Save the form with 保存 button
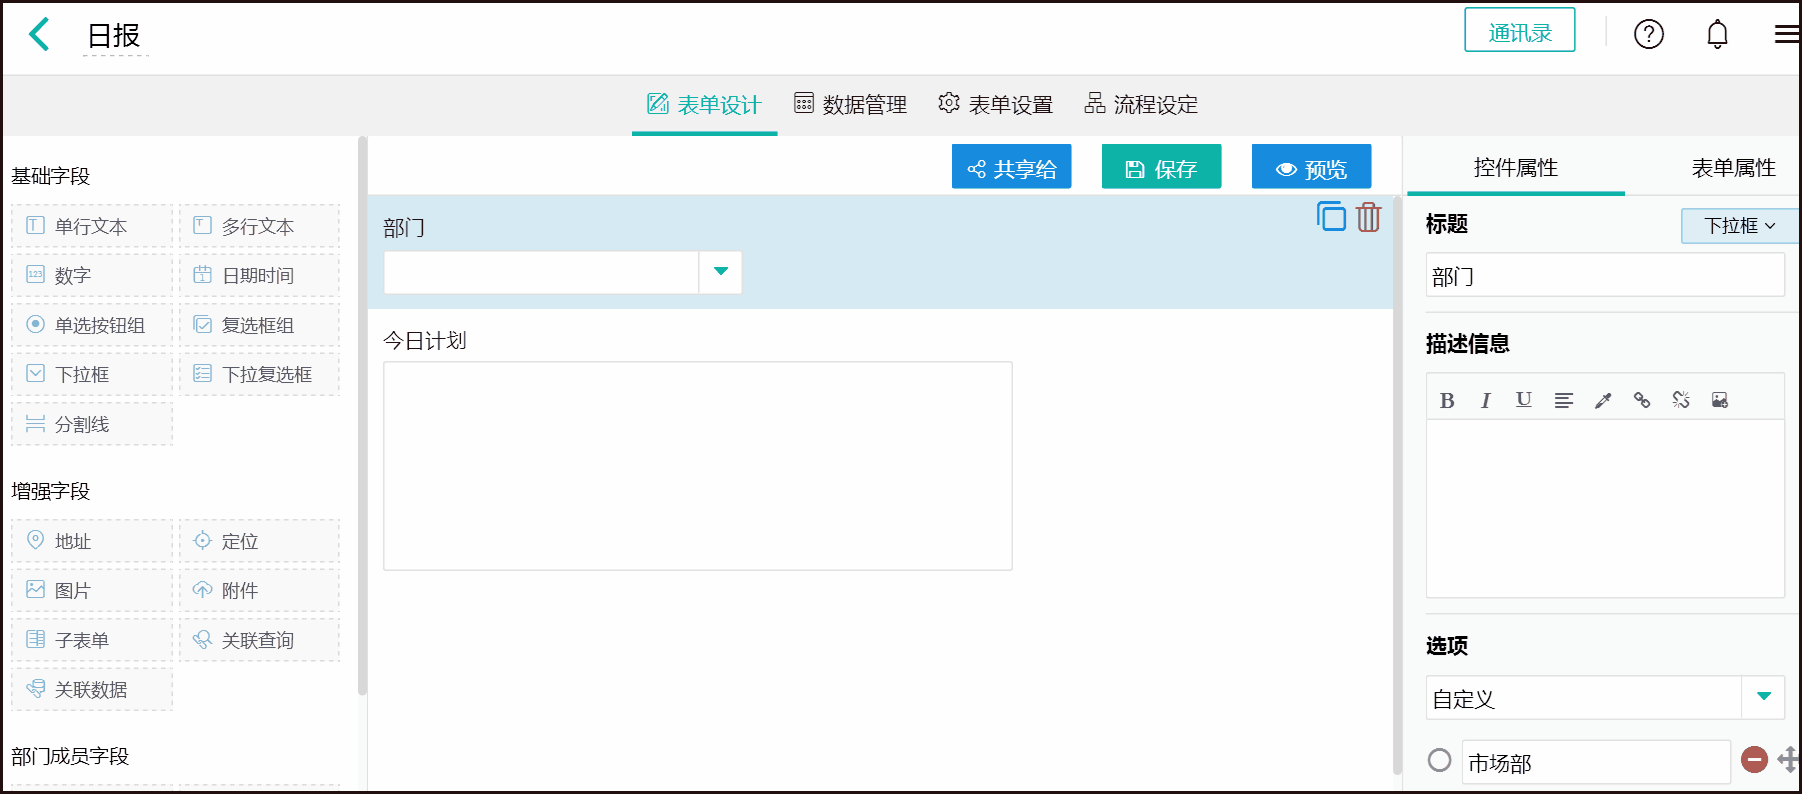 coord(1161,166)
